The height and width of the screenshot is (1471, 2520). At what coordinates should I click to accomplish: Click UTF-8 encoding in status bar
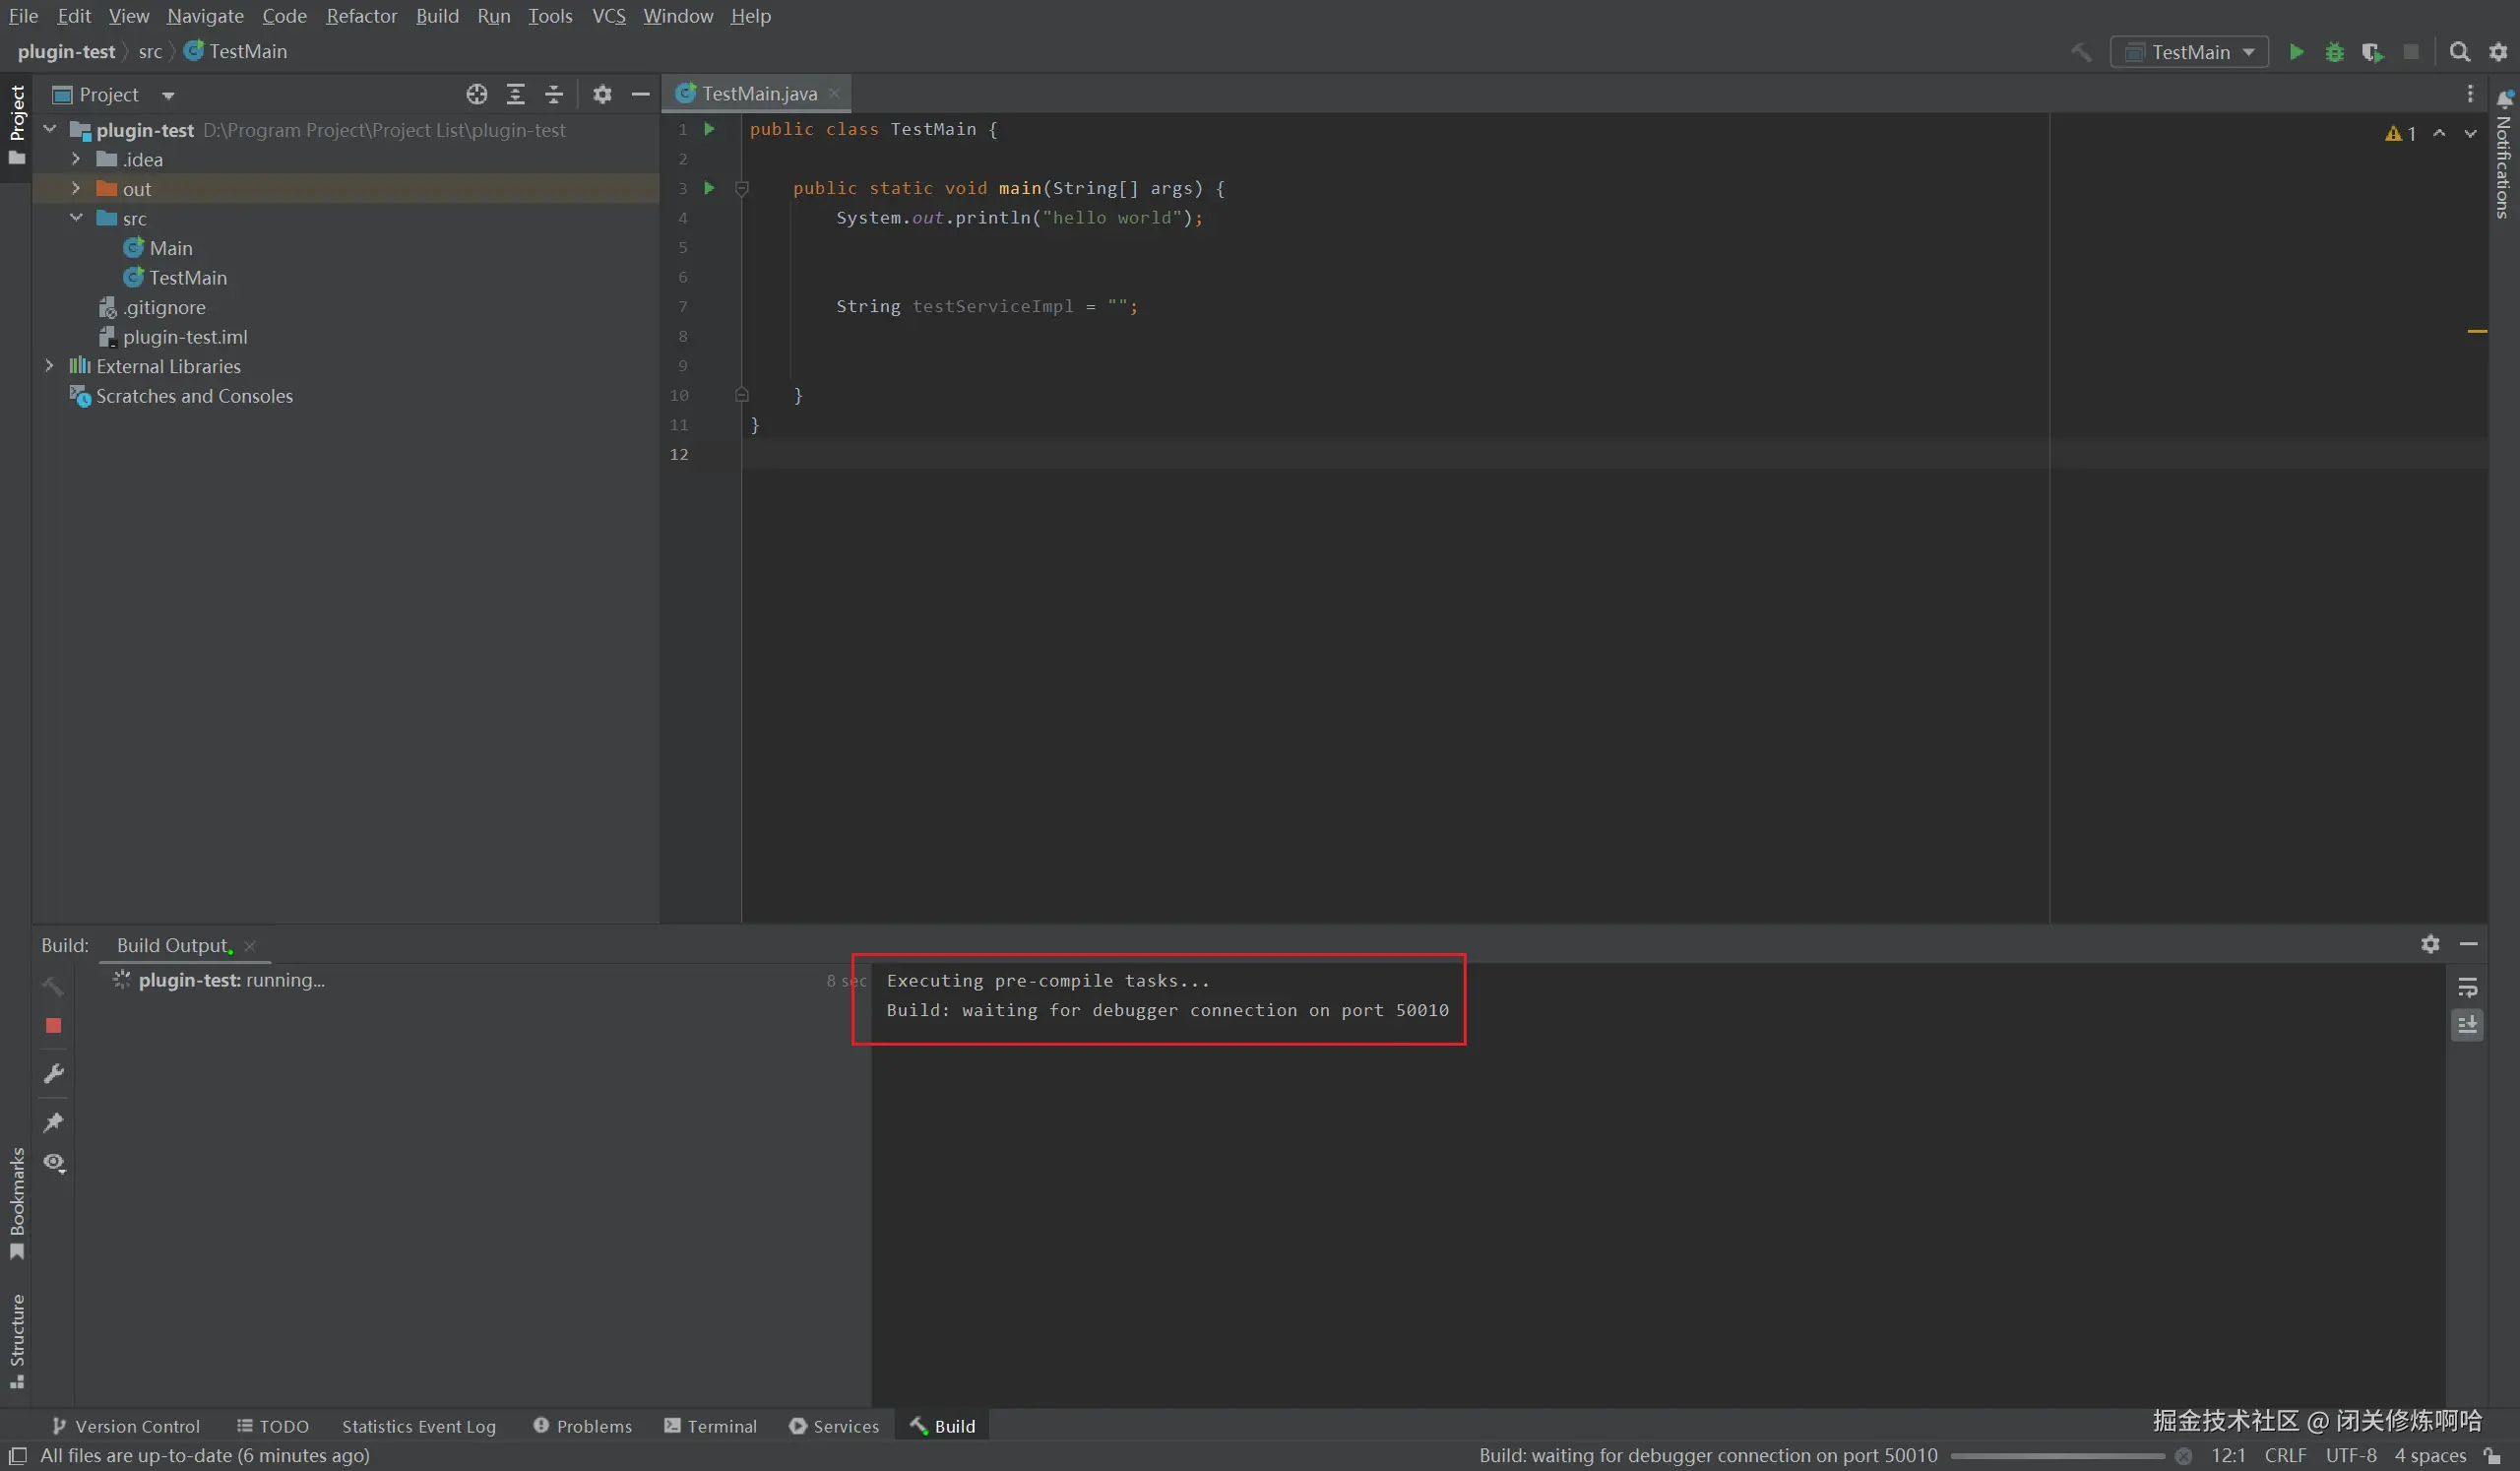2350,1455
